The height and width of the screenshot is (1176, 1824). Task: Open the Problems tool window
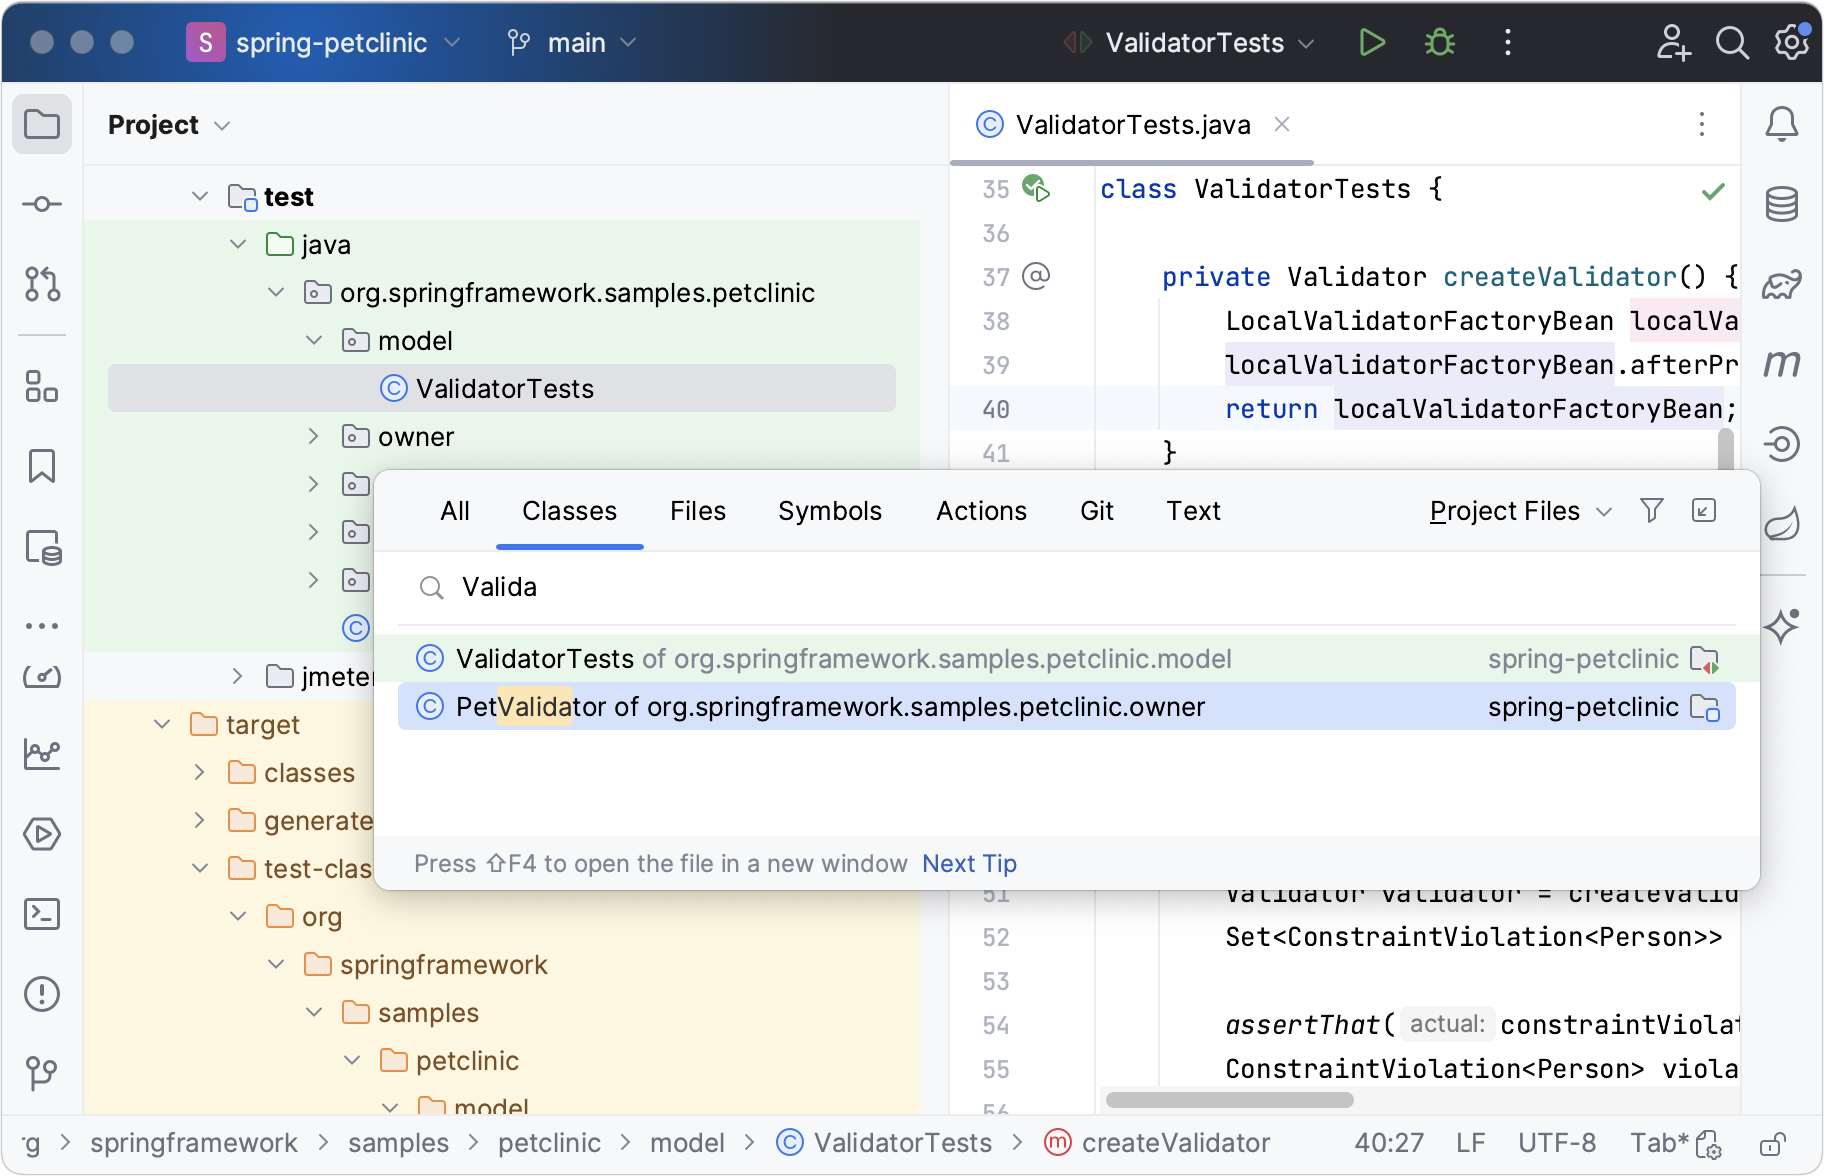click(x=42, y=994)
